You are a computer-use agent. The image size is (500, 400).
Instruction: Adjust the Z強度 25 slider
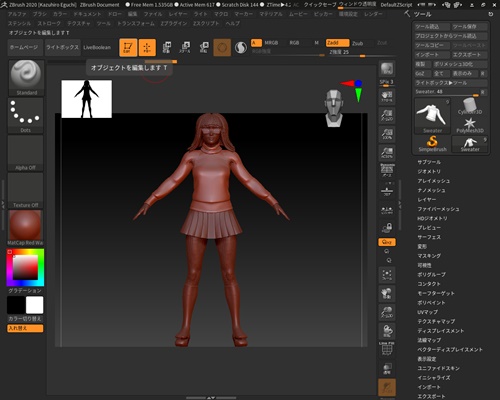[363, 53]
